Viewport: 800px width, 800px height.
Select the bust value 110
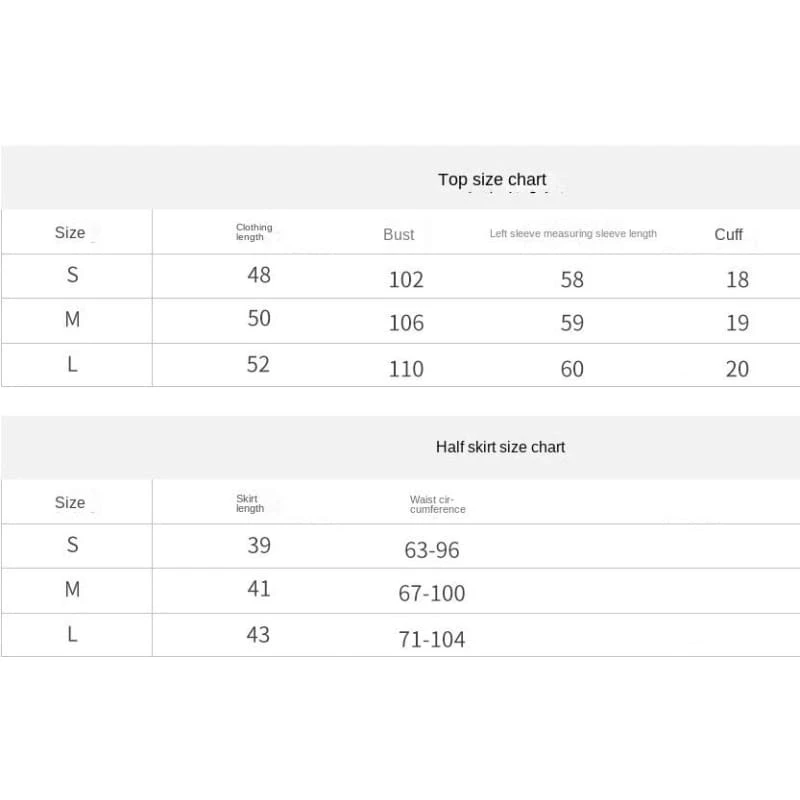pos(406,369)
